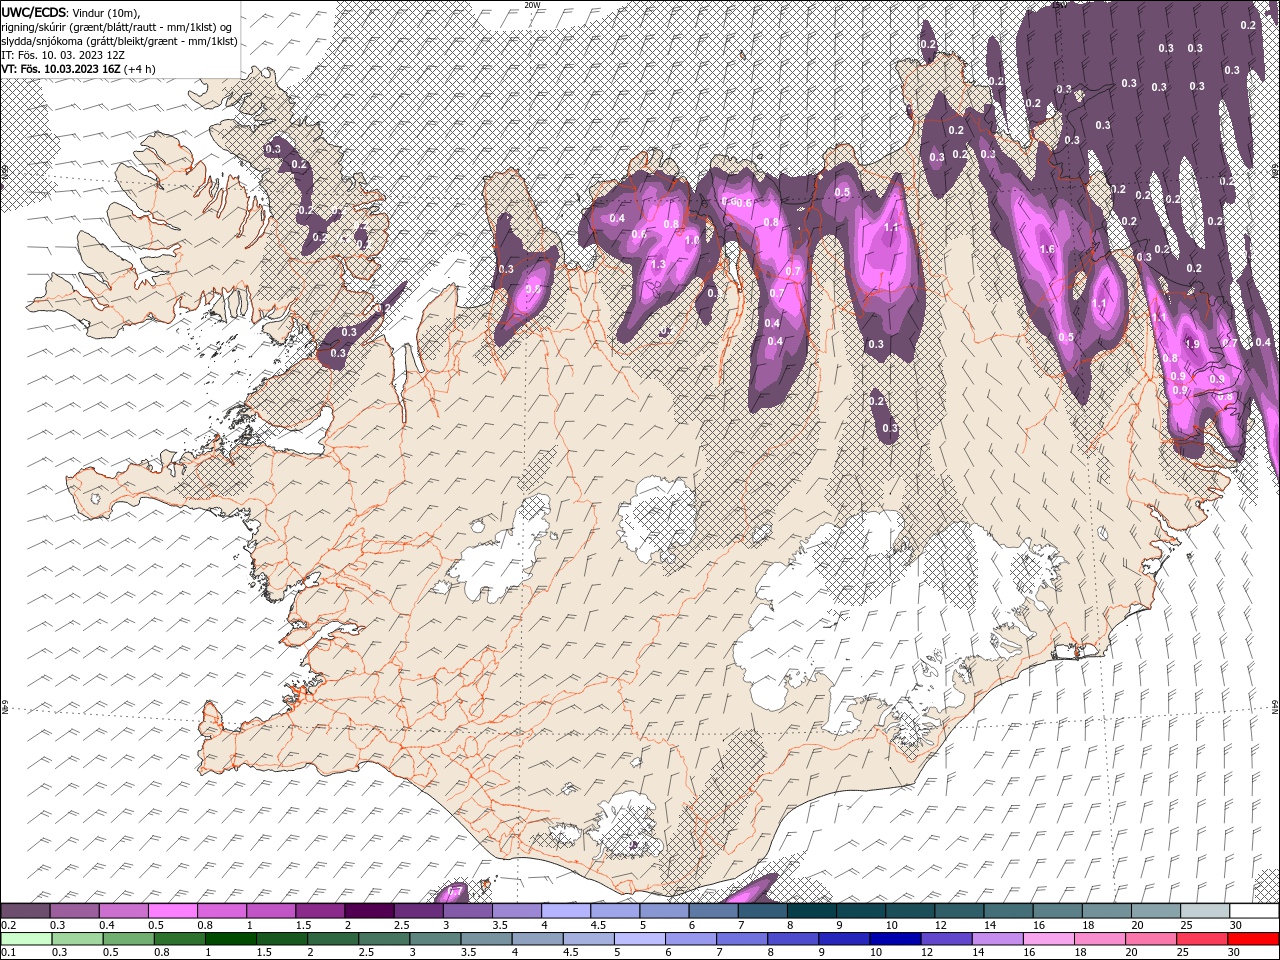Click the snow legend swatch labeled 2.5

419,911
